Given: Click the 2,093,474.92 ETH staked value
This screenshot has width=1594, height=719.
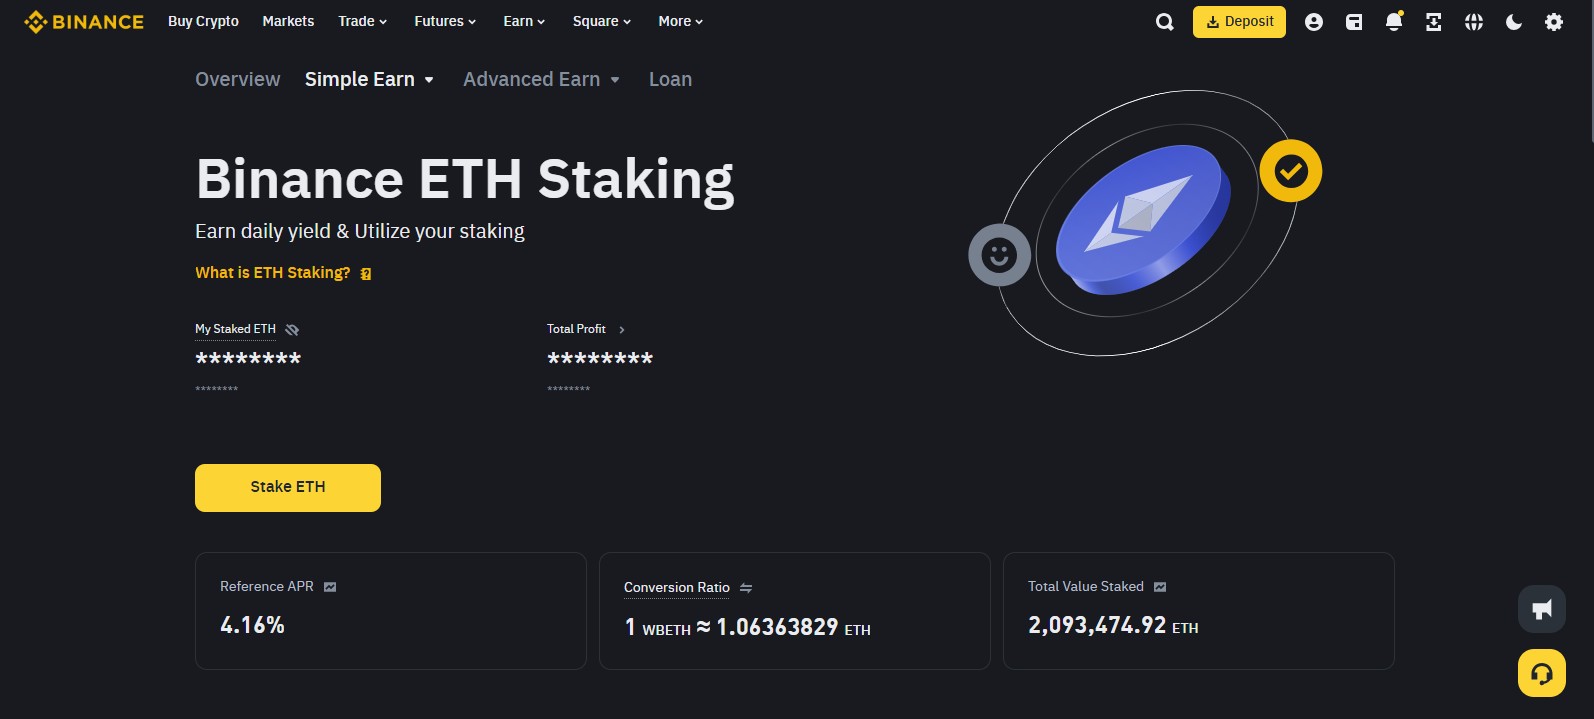Looking at the screenshot, I should [1113, 625].
